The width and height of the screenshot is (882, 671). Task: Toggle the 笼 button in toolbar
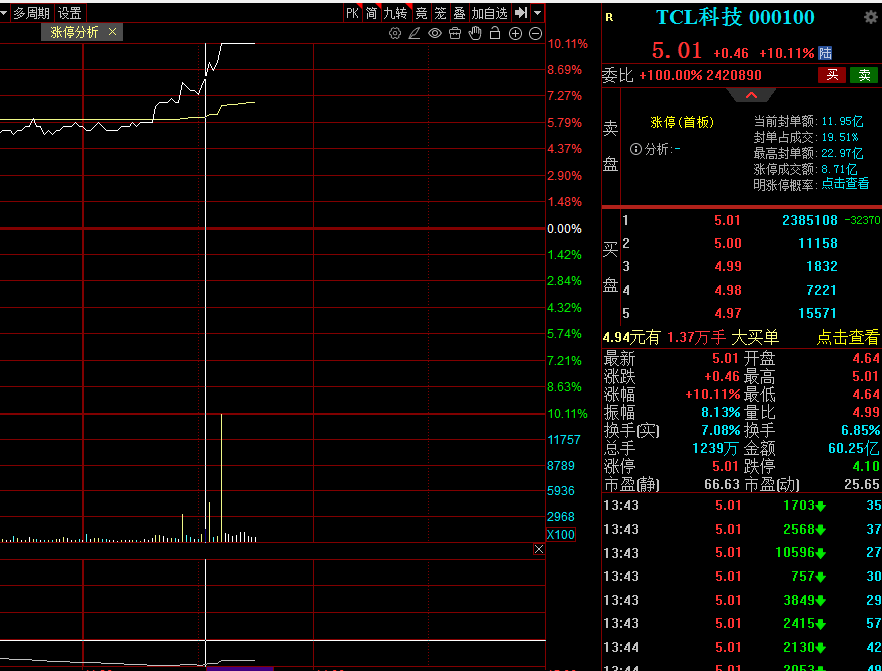click(440, 12)
